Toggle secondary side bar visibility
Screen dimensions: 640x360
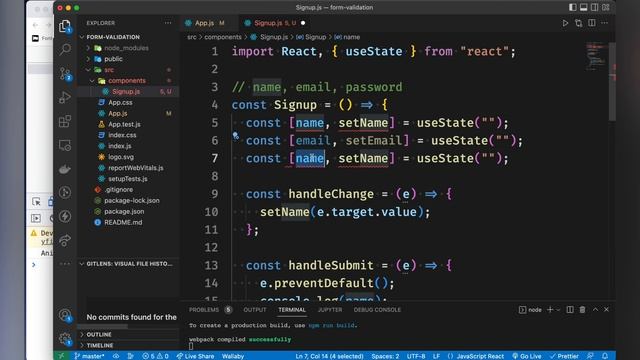(595, 7)
